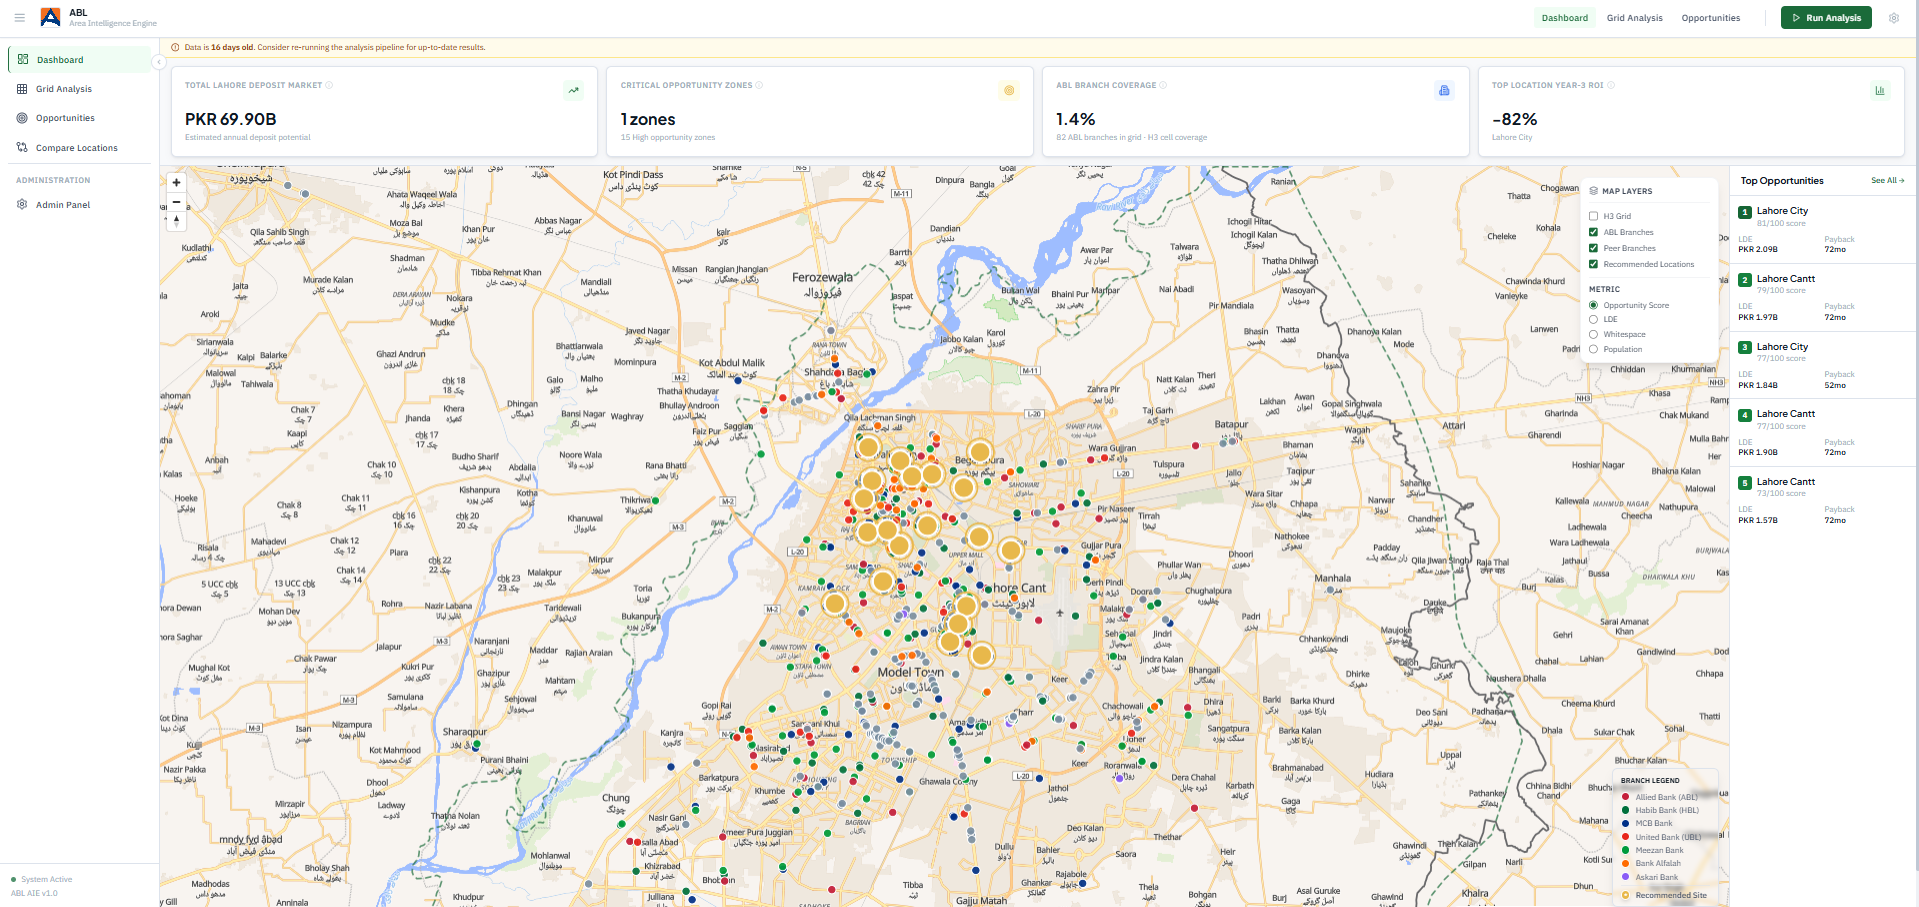The image size is (1919, 907).
Task: Click the ABL logo in the header
Action: [50, 17]
